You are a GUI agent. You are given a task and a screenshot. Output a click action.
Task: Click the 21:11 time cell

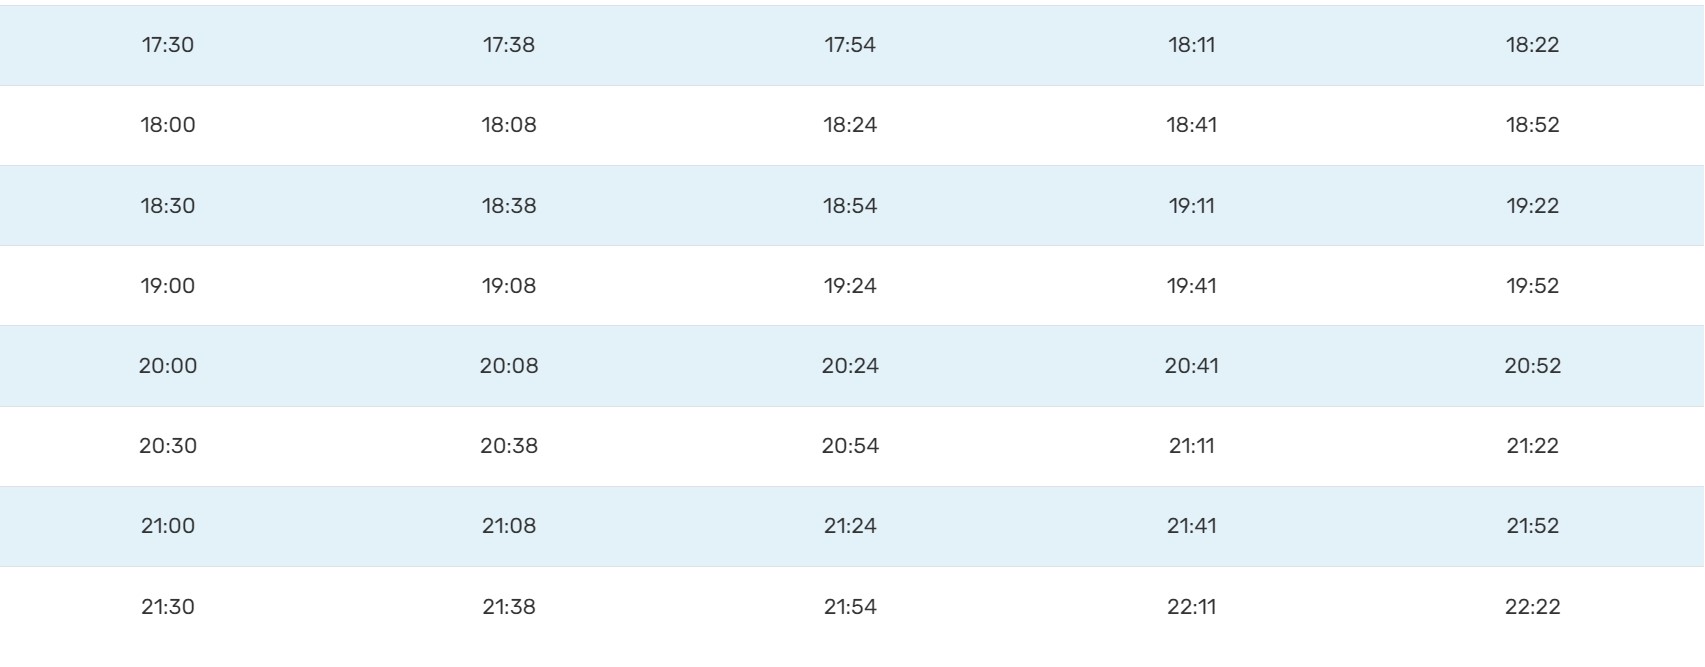(x=1191, y=446)
